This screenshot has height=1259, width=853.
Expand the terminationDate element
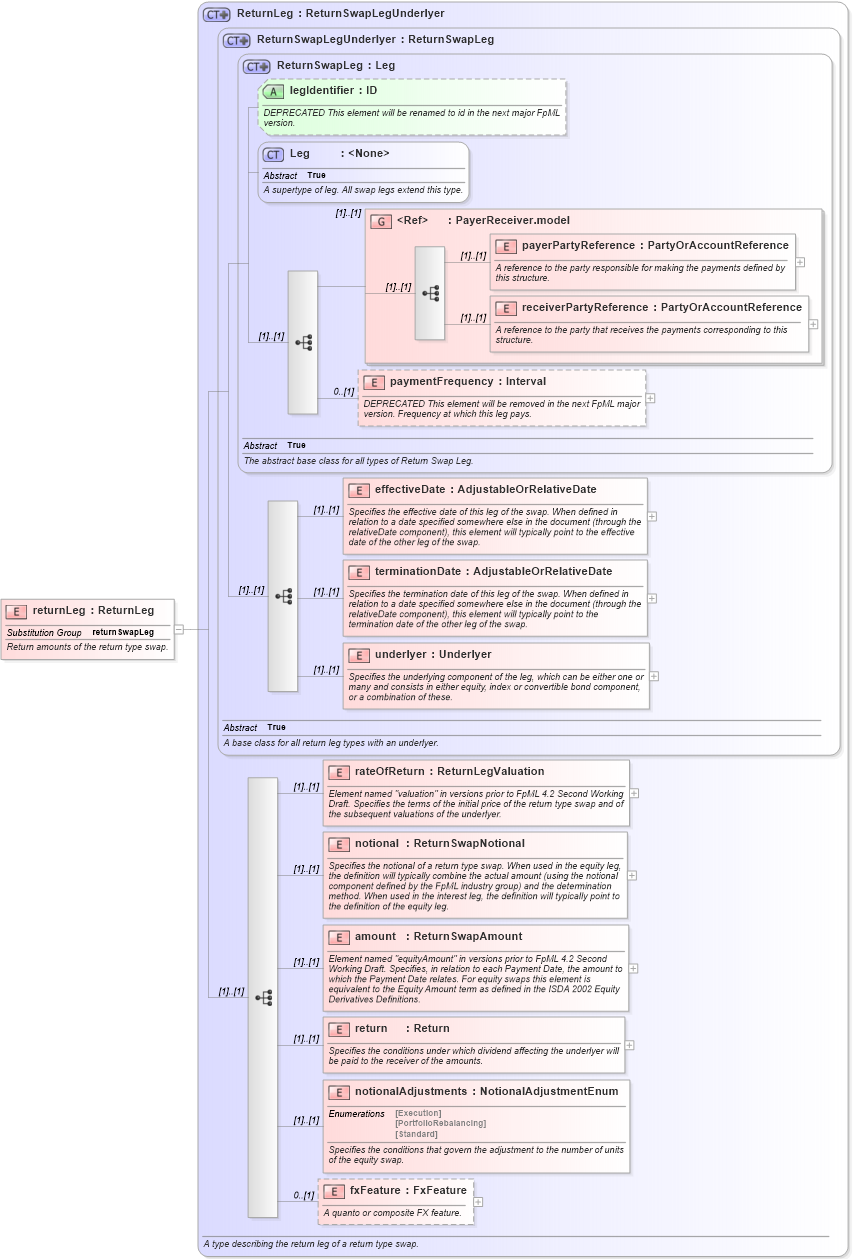tap(651, 599)
